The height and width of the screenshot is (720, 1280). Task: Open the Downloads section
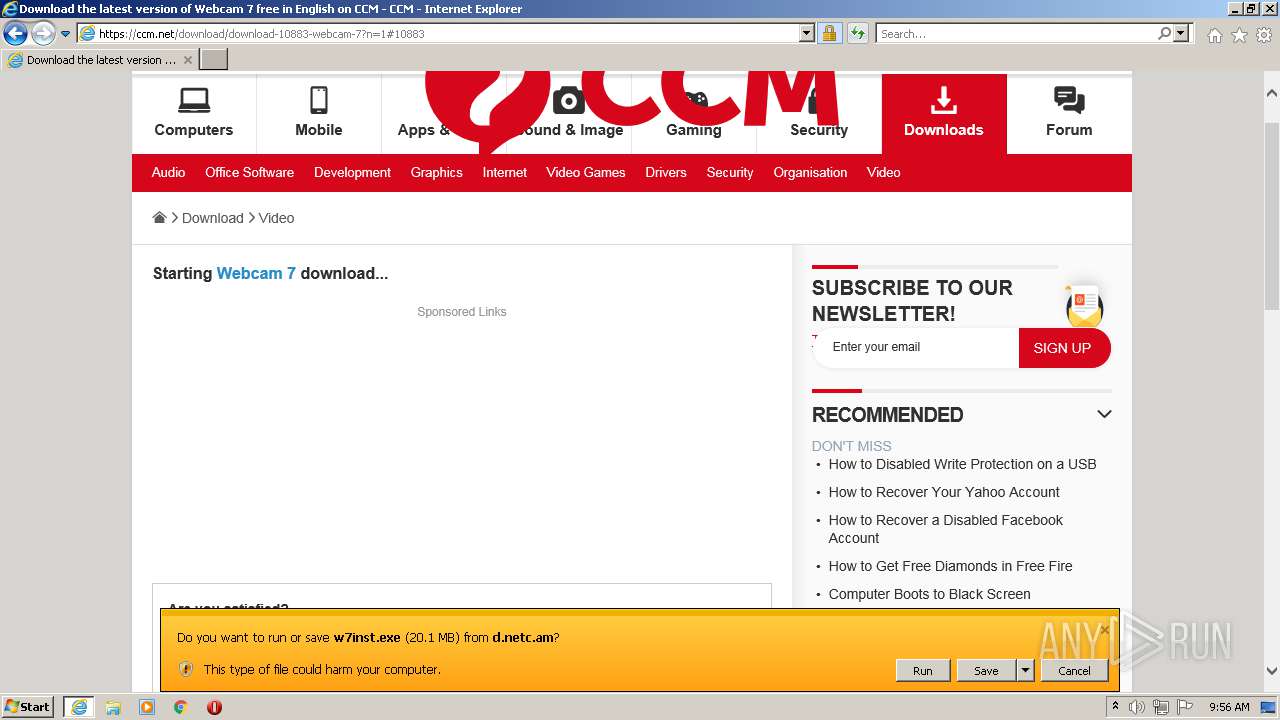pos(944,113)
